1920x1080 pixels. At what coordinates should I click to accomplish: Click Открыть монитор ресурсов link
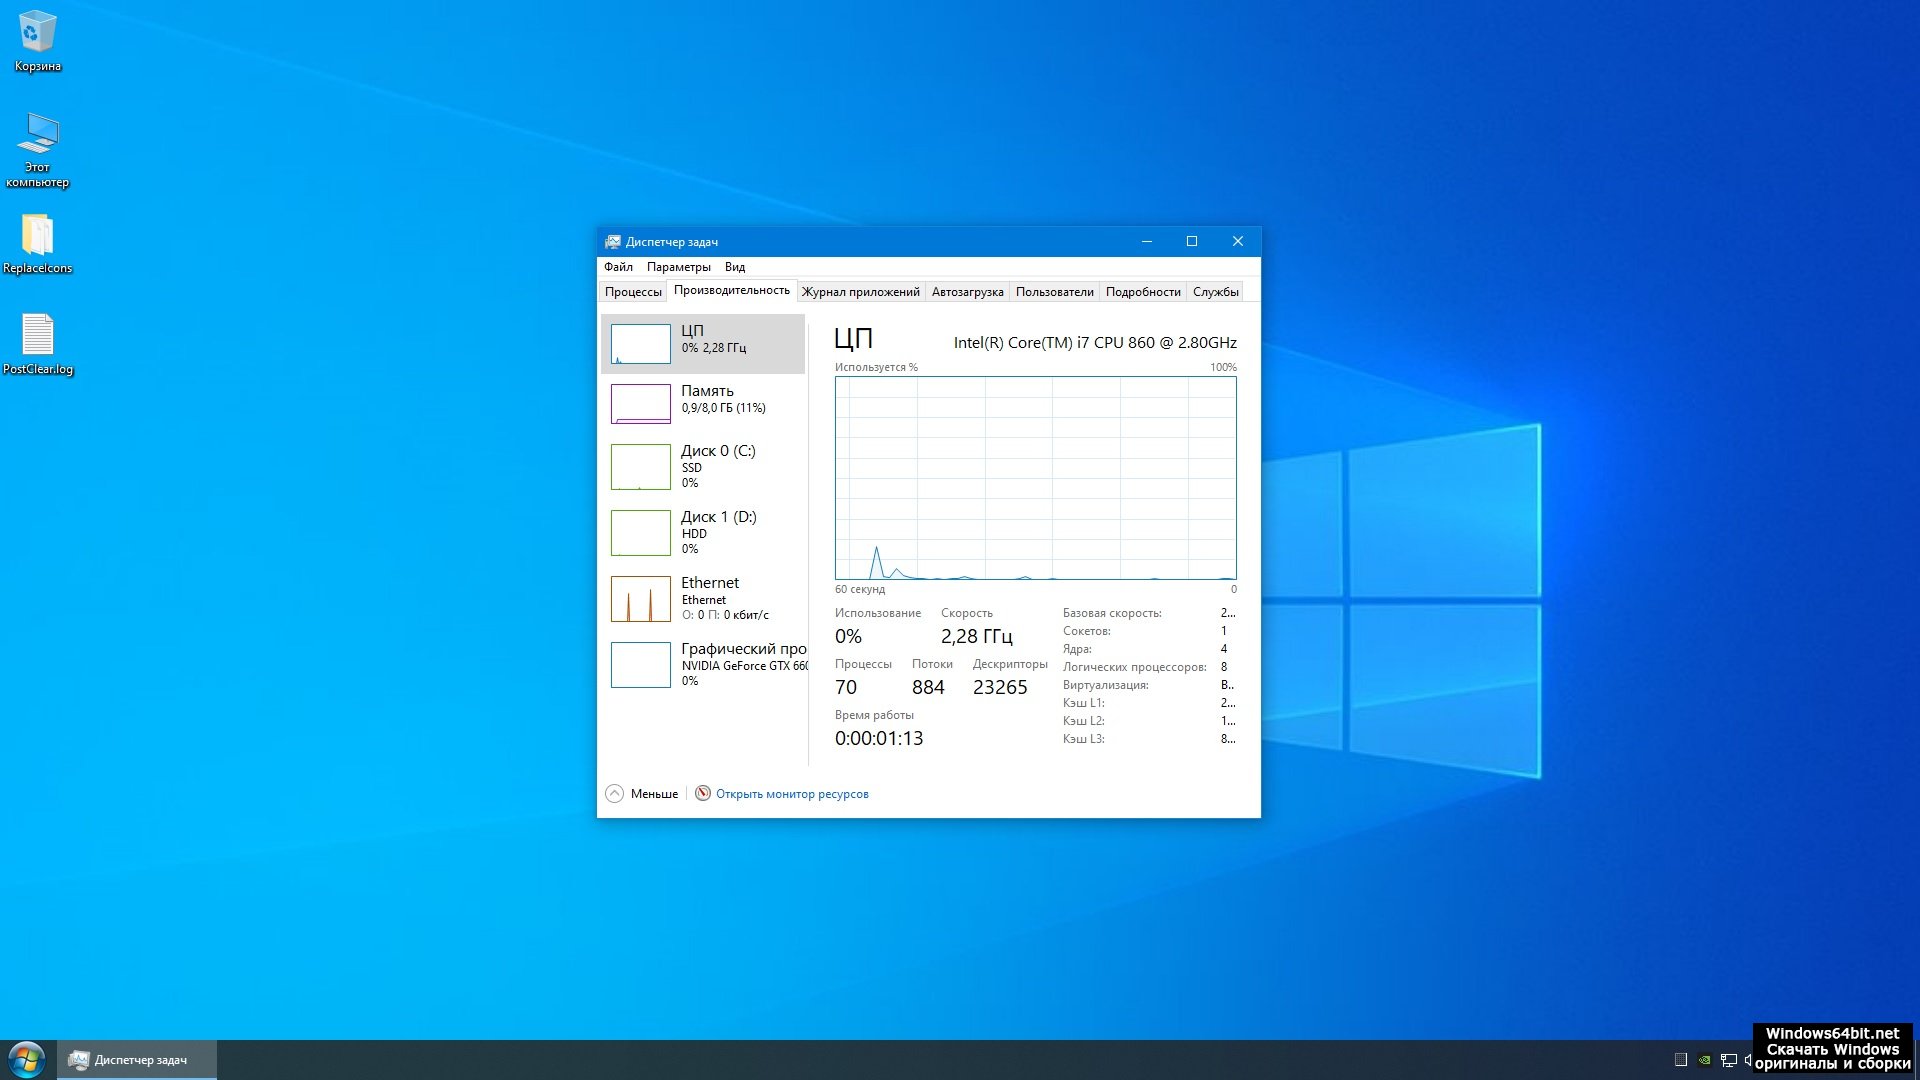pyautogui.click(x=792, y=794)
